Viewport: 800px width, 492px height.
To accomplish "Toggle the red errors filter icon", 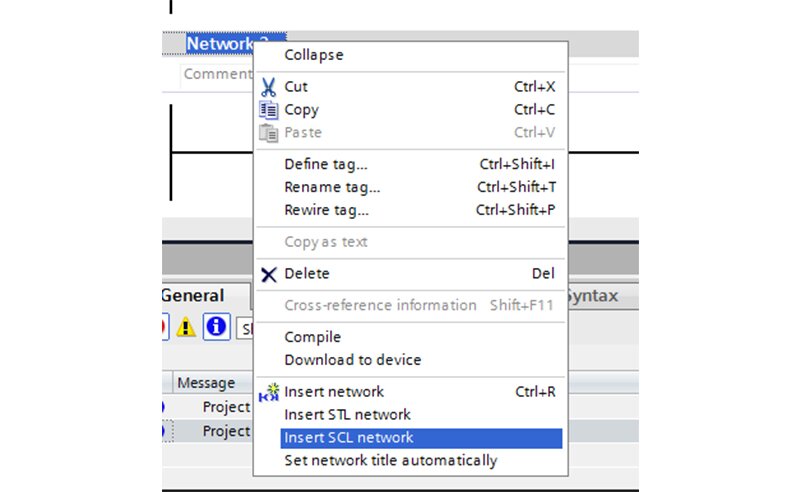I will click(165, 327).
